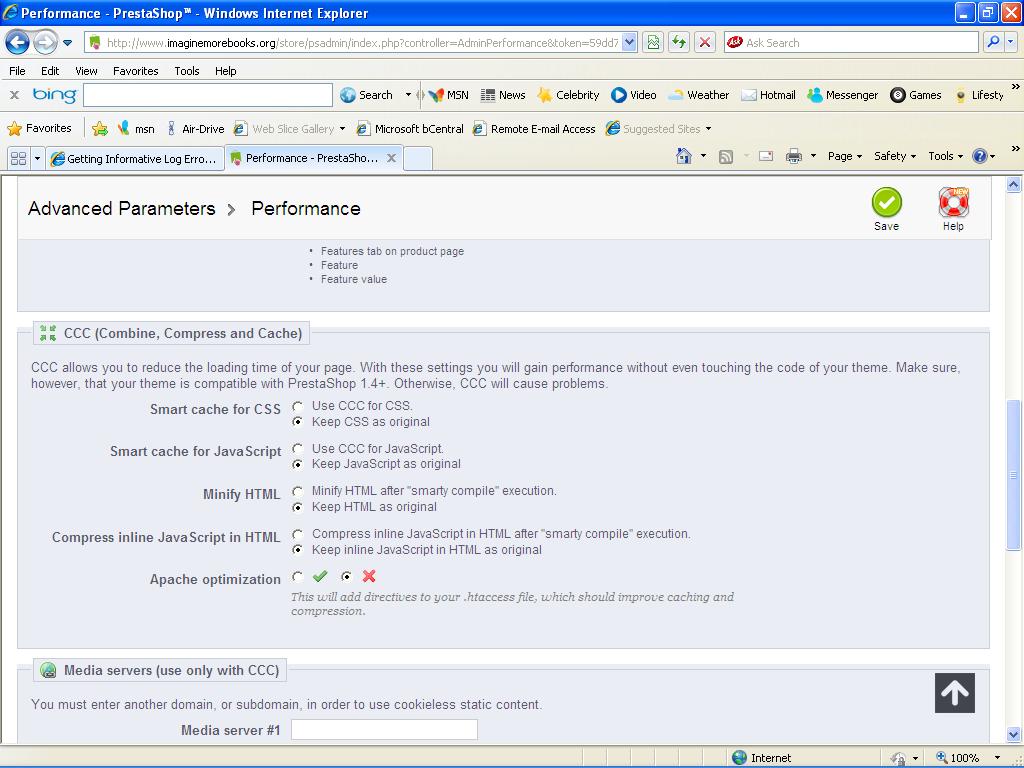Click the Ask search magnifier icon
The width and height of the screenshot is (1024, 768).
coord(993,42)
